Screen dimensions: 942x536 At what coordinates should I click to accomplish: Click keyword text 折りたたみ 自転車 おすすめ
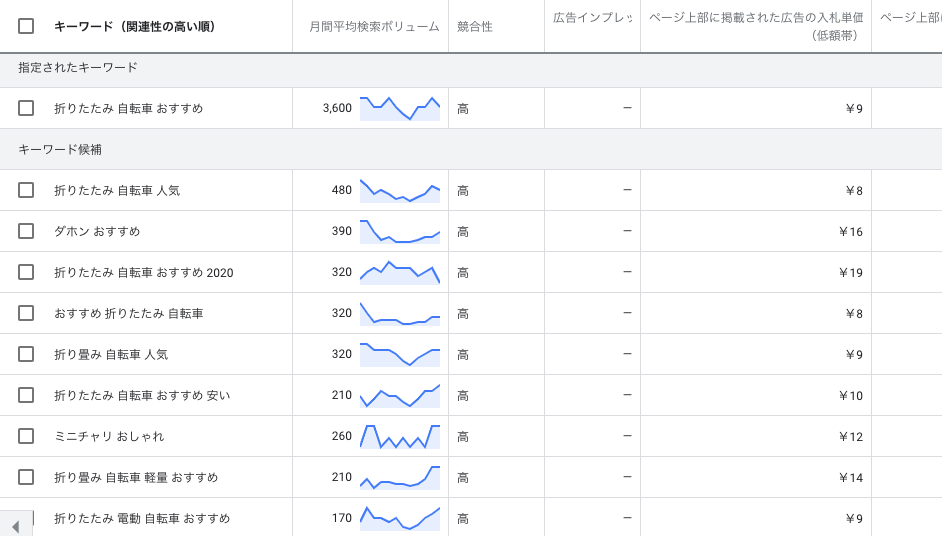click(129, 108)
